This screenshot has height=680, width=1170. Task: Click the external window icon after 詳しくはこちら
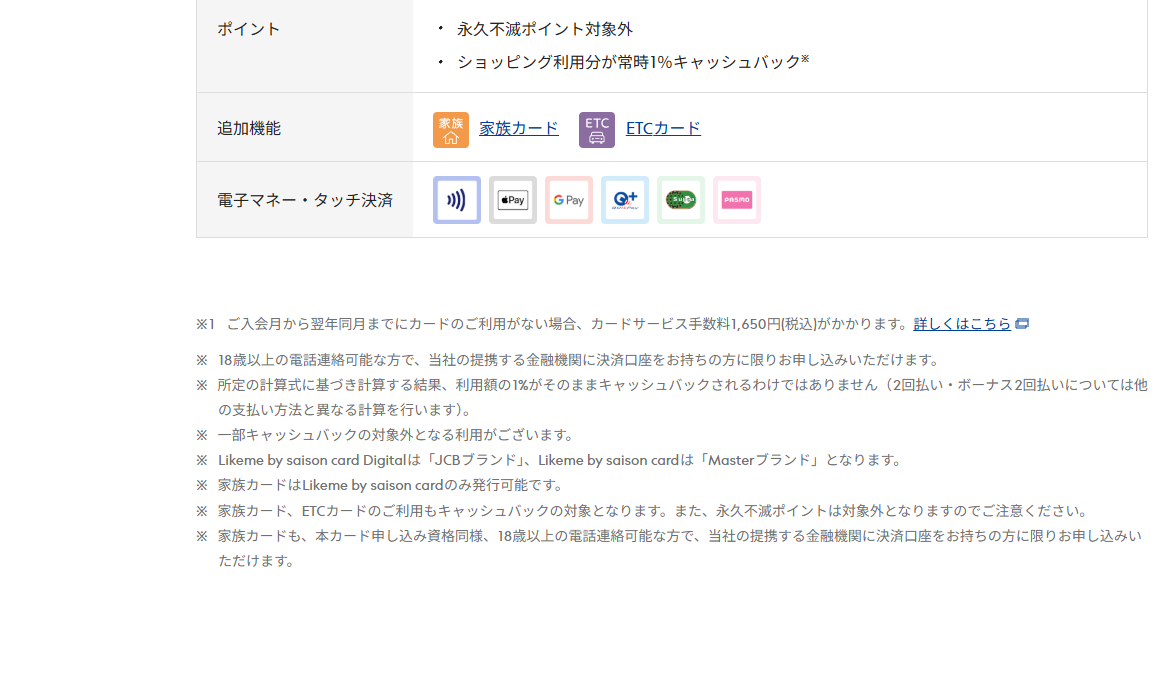pos(1022,324)
